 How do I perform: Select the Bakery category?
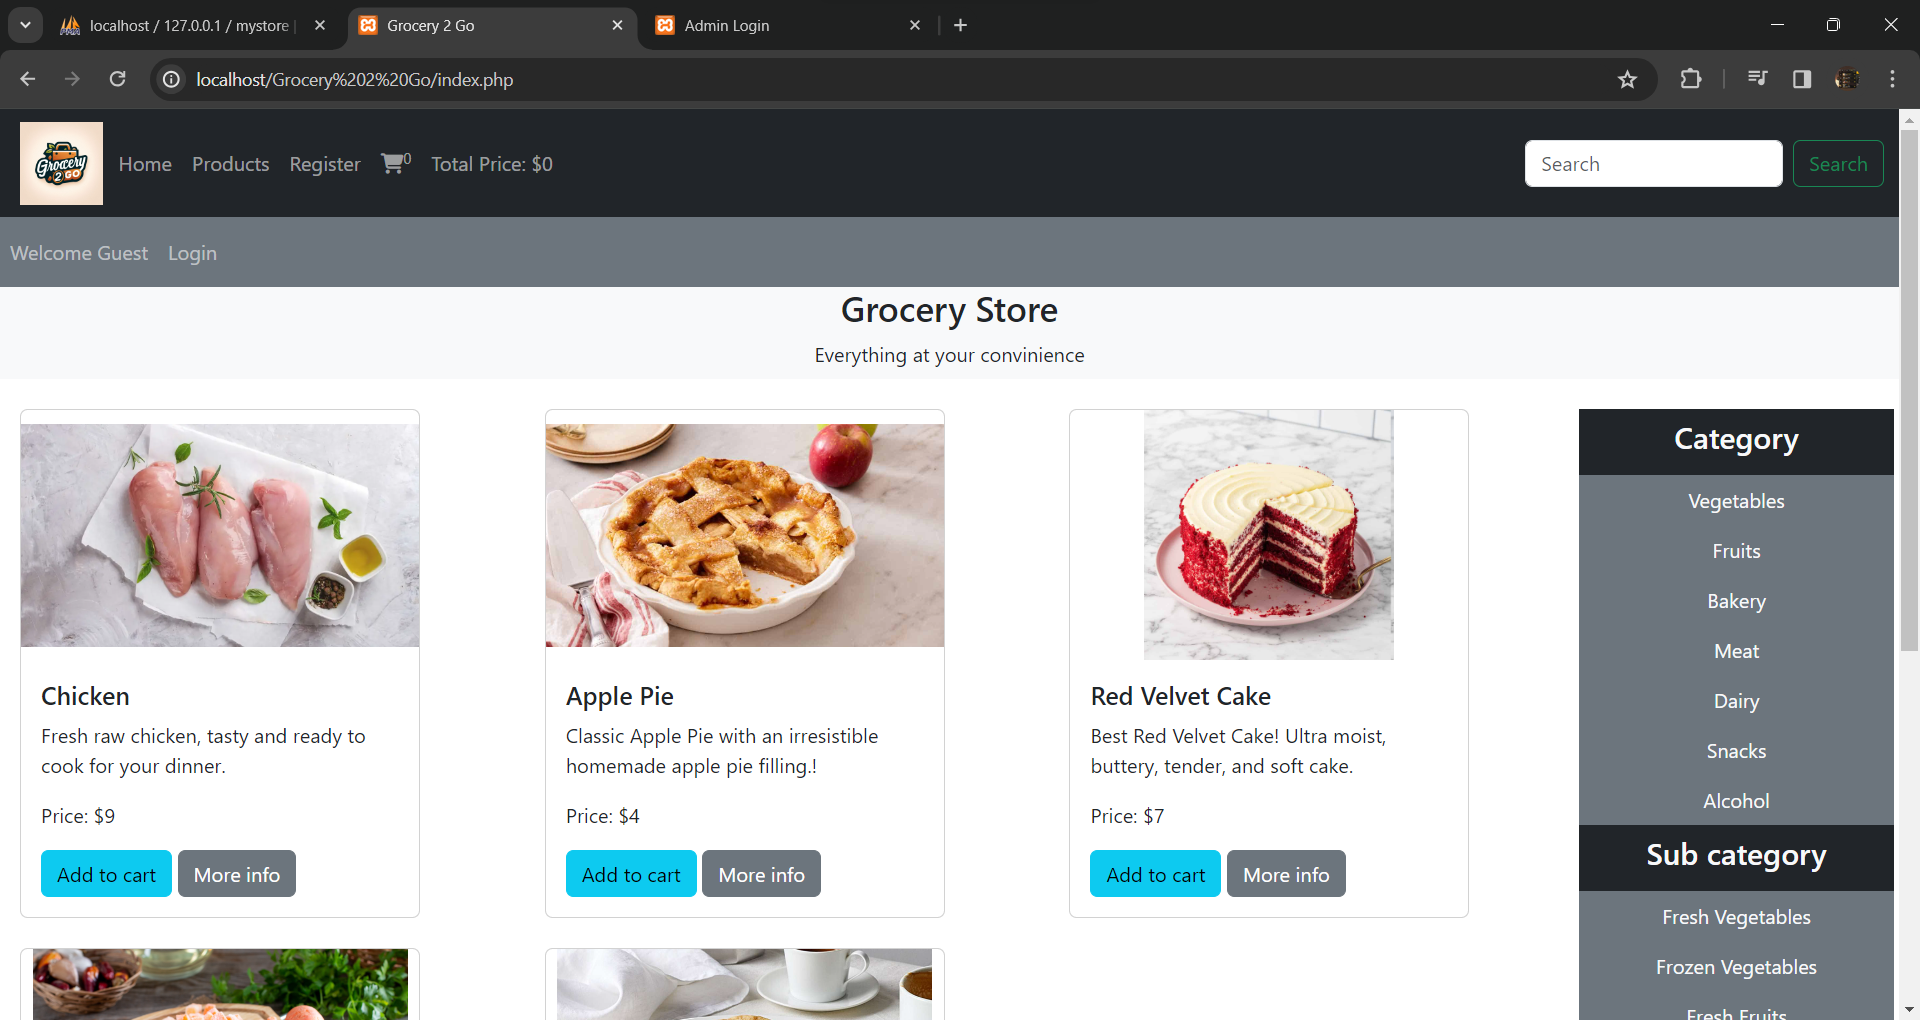pos(1736,601)
